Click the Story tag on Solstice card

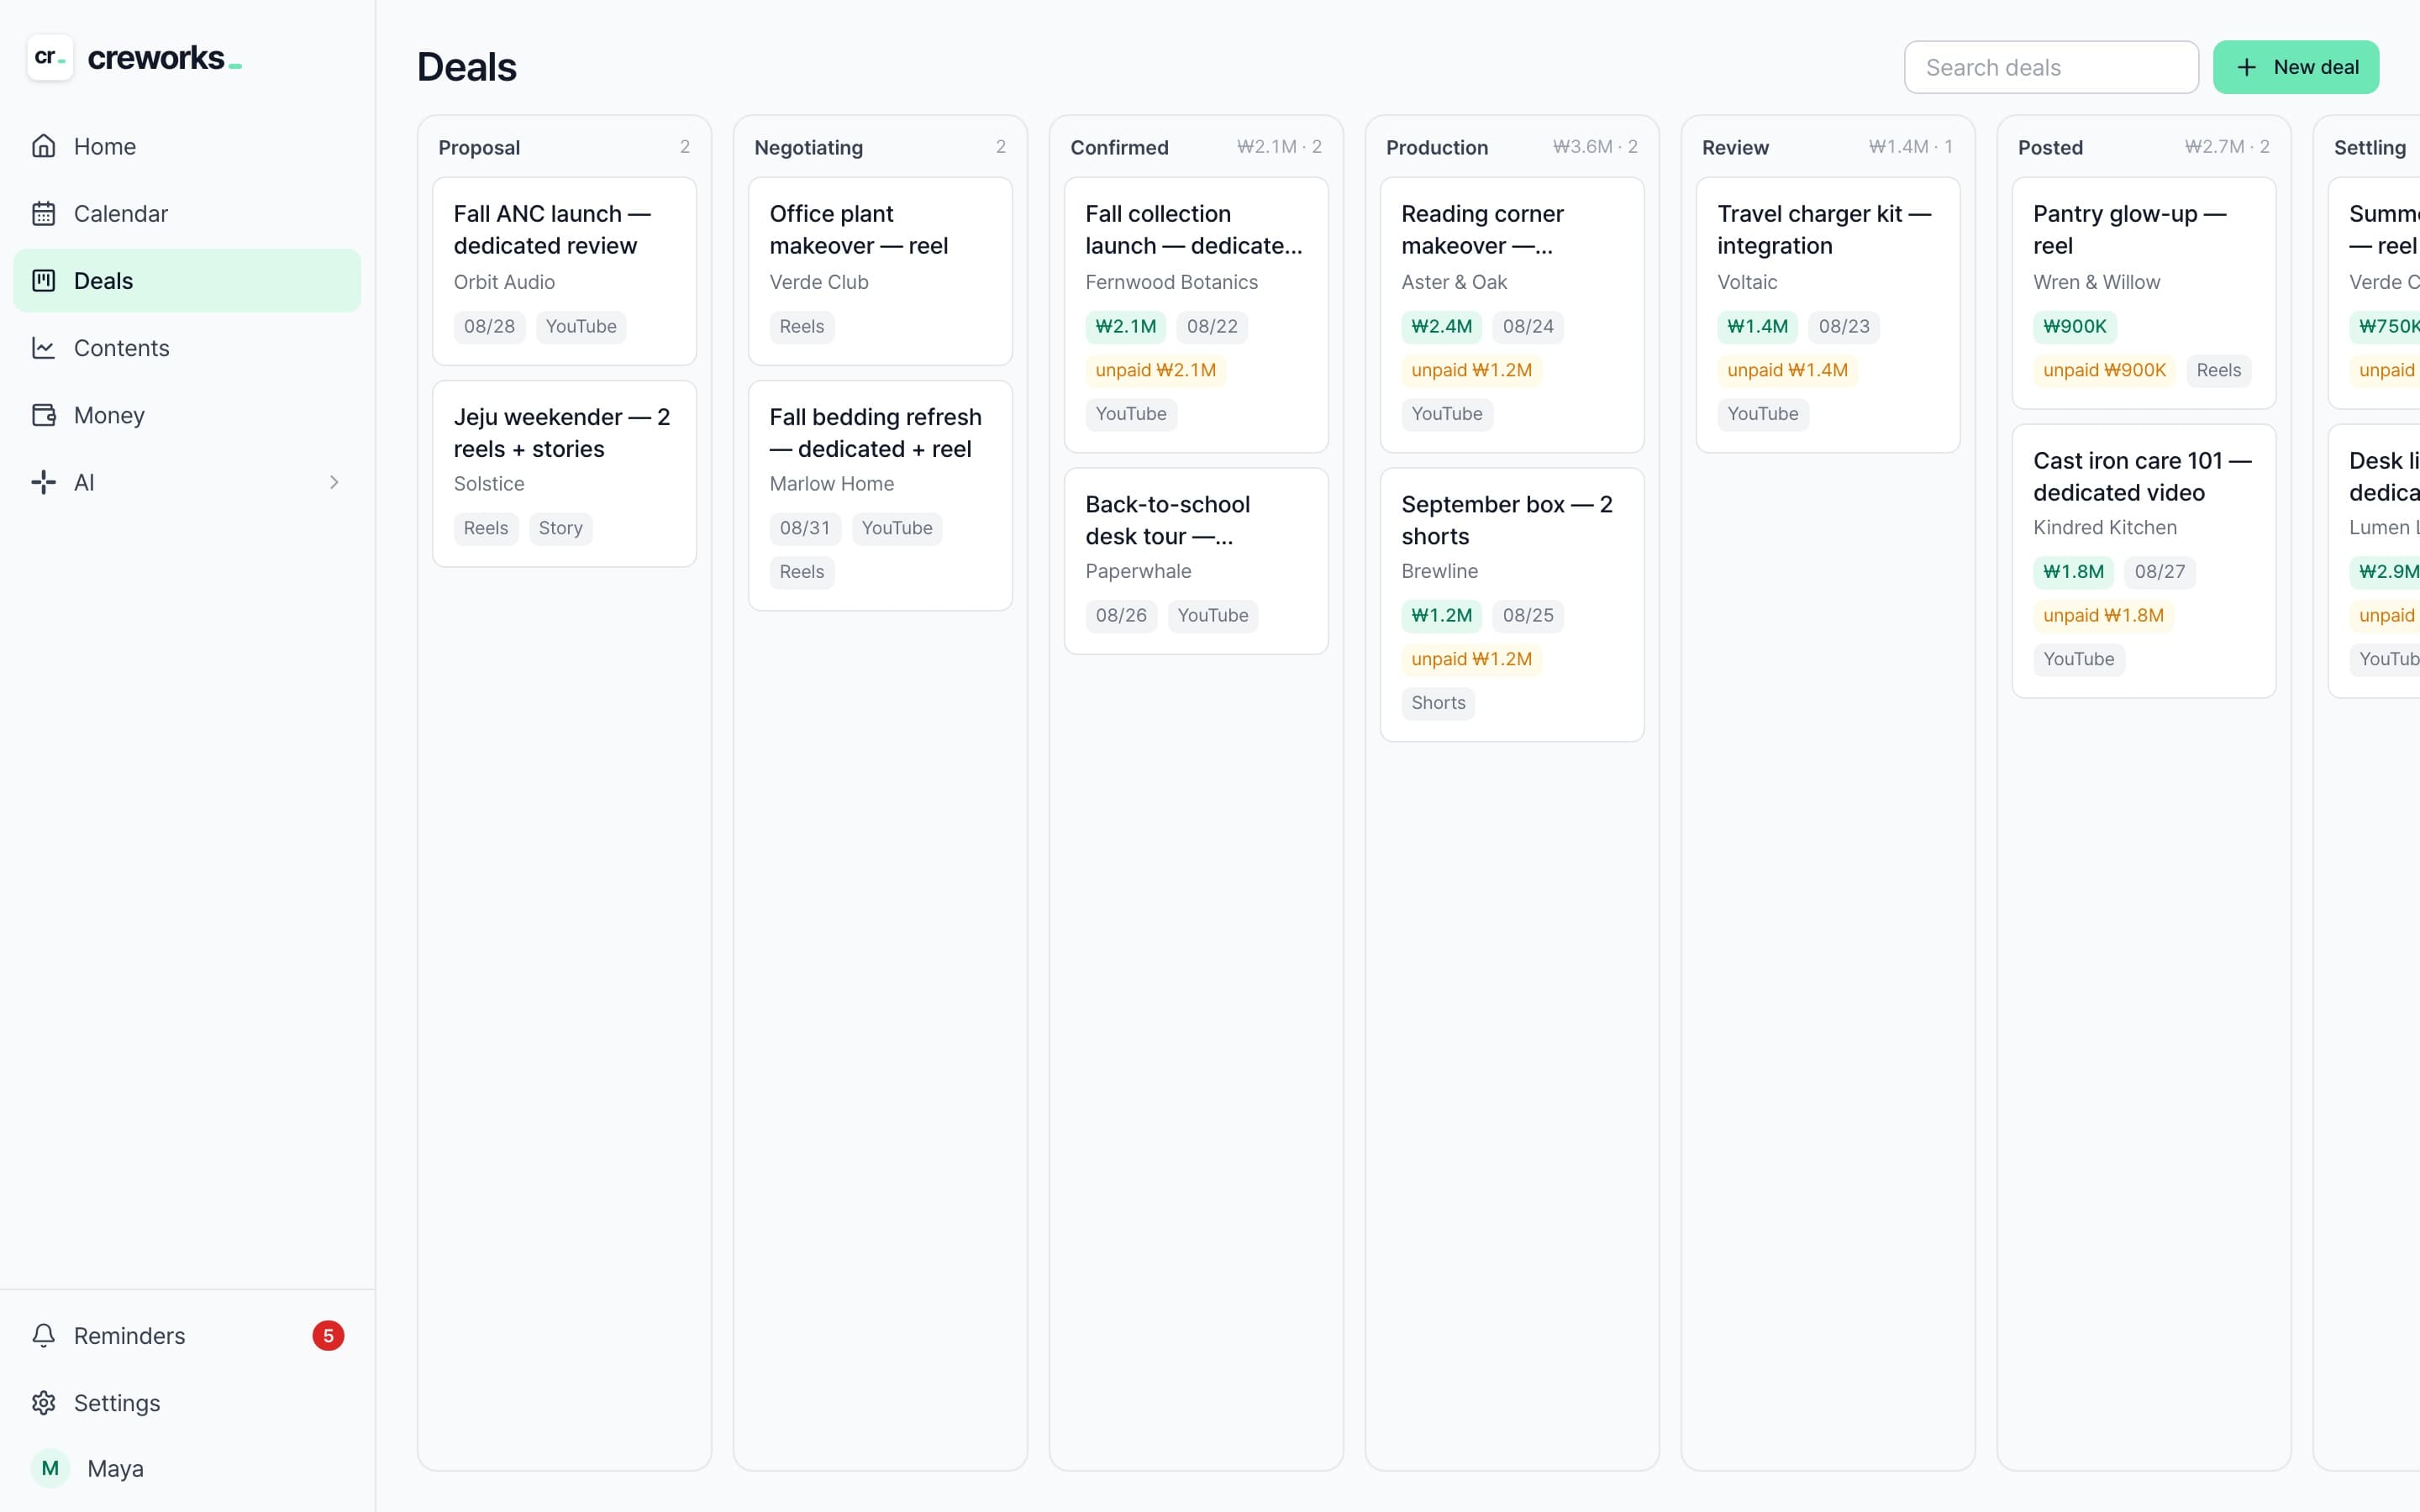(x=560, y=528)
